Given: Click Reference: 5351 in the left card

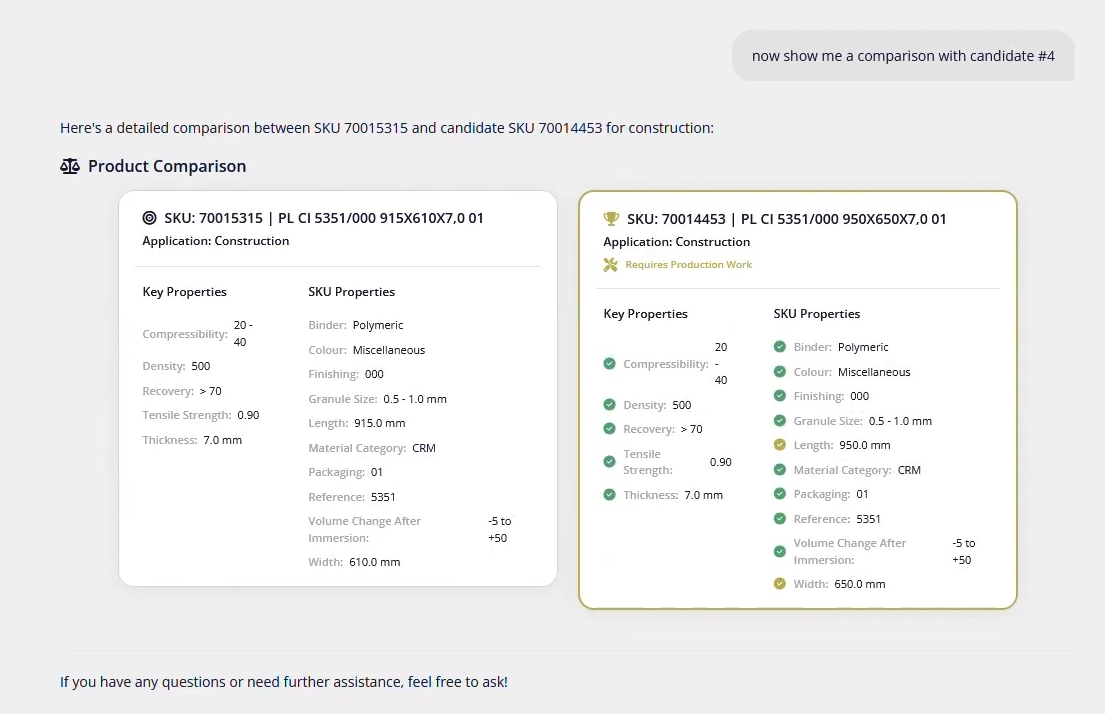Looking at the screenshot, I should point(352,497).
